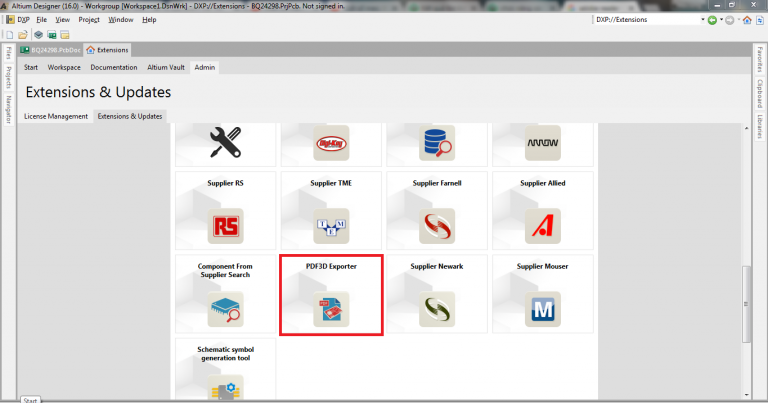Click the Component From Supplier Search icon
Screen dimensions: 768x403
coord(225,309)
